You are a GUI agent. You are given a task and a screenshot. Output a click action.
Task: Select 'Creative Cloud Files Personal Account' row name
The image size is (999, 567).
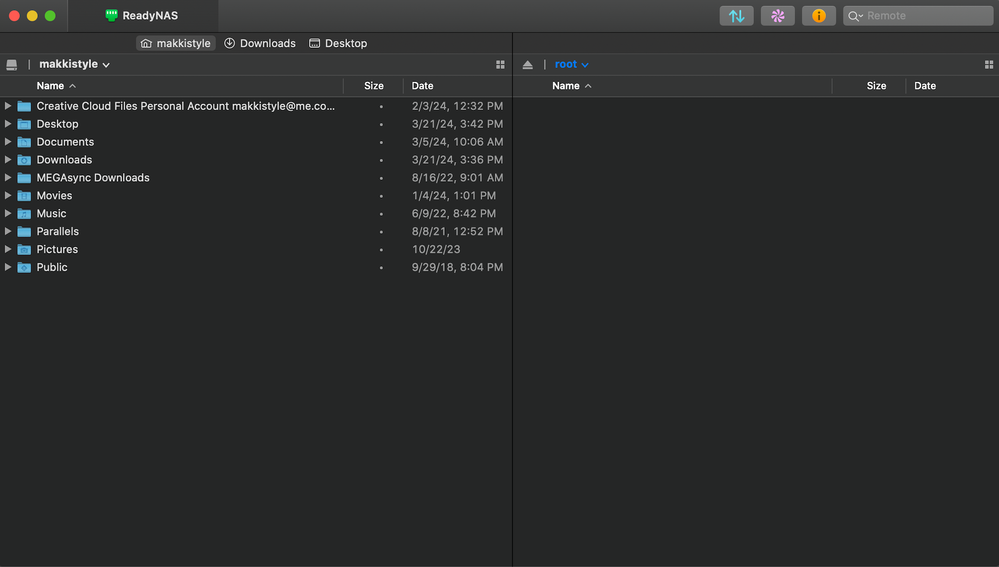coord(185,106)
